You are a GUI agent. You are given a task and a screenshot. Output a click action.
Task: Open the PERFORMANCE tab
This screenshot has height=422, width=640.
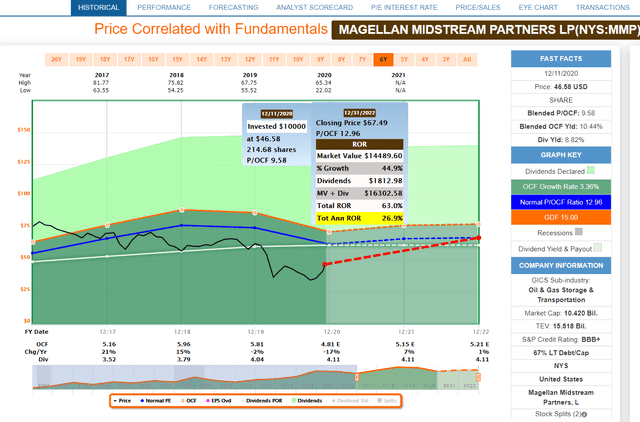click(164, 7)
